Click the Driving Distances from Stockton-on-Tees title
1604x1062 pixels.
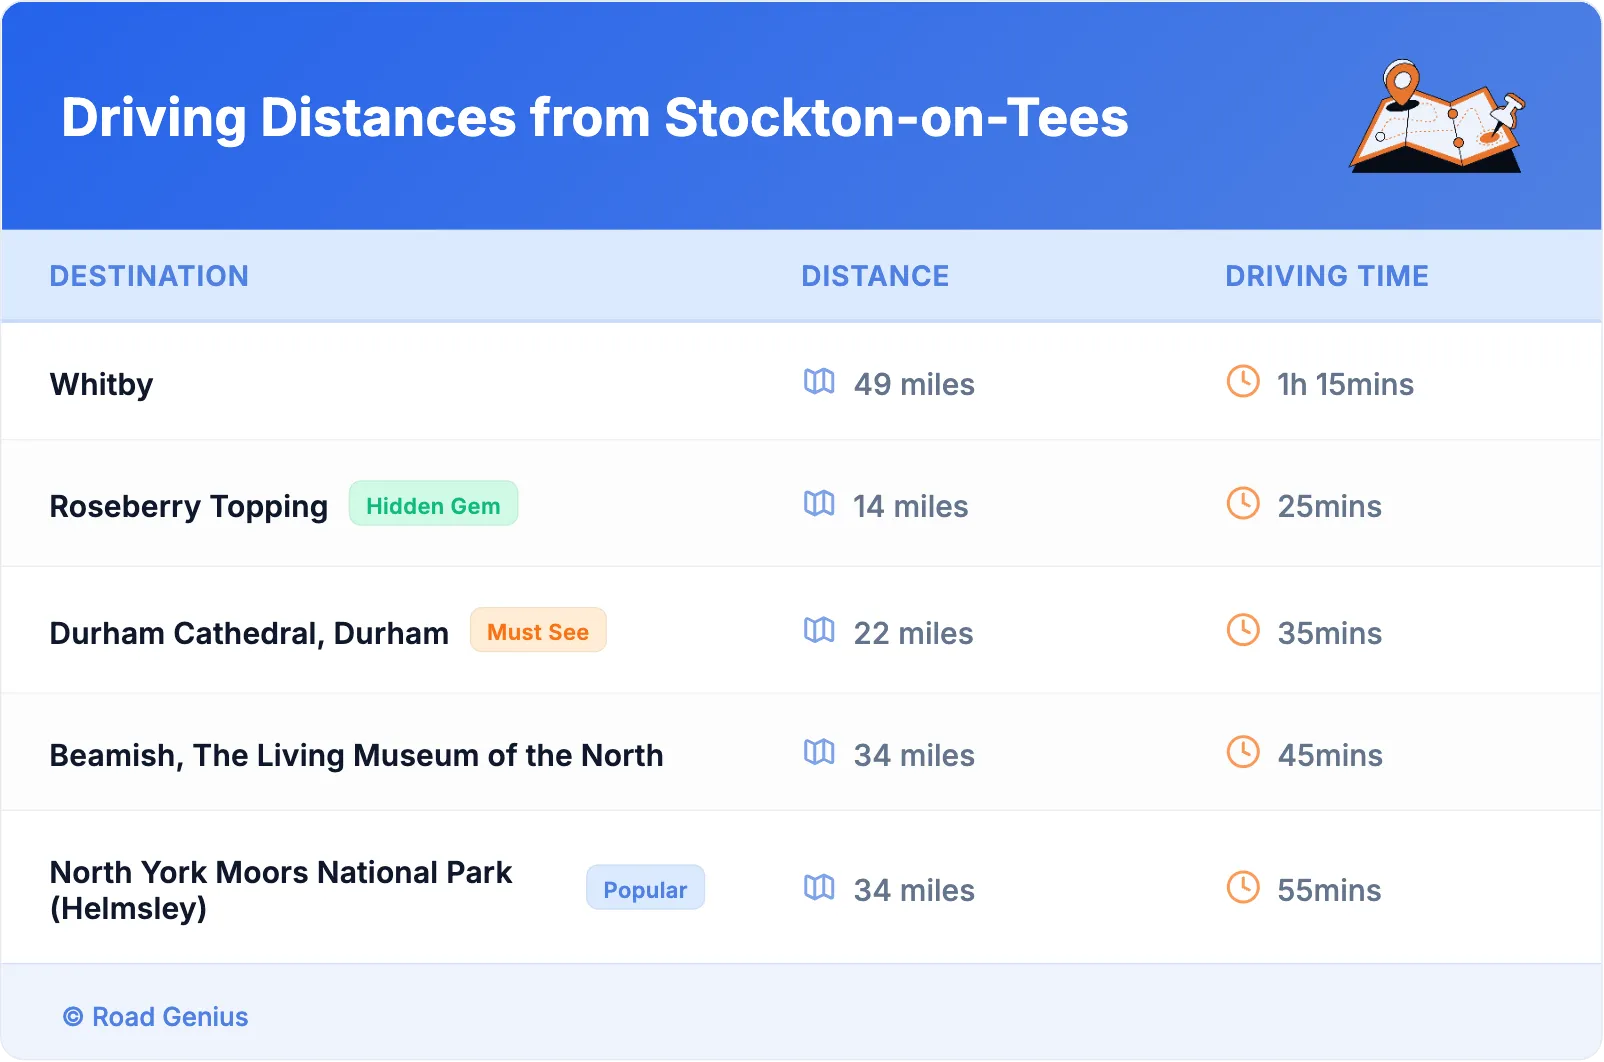pos(595,118)
